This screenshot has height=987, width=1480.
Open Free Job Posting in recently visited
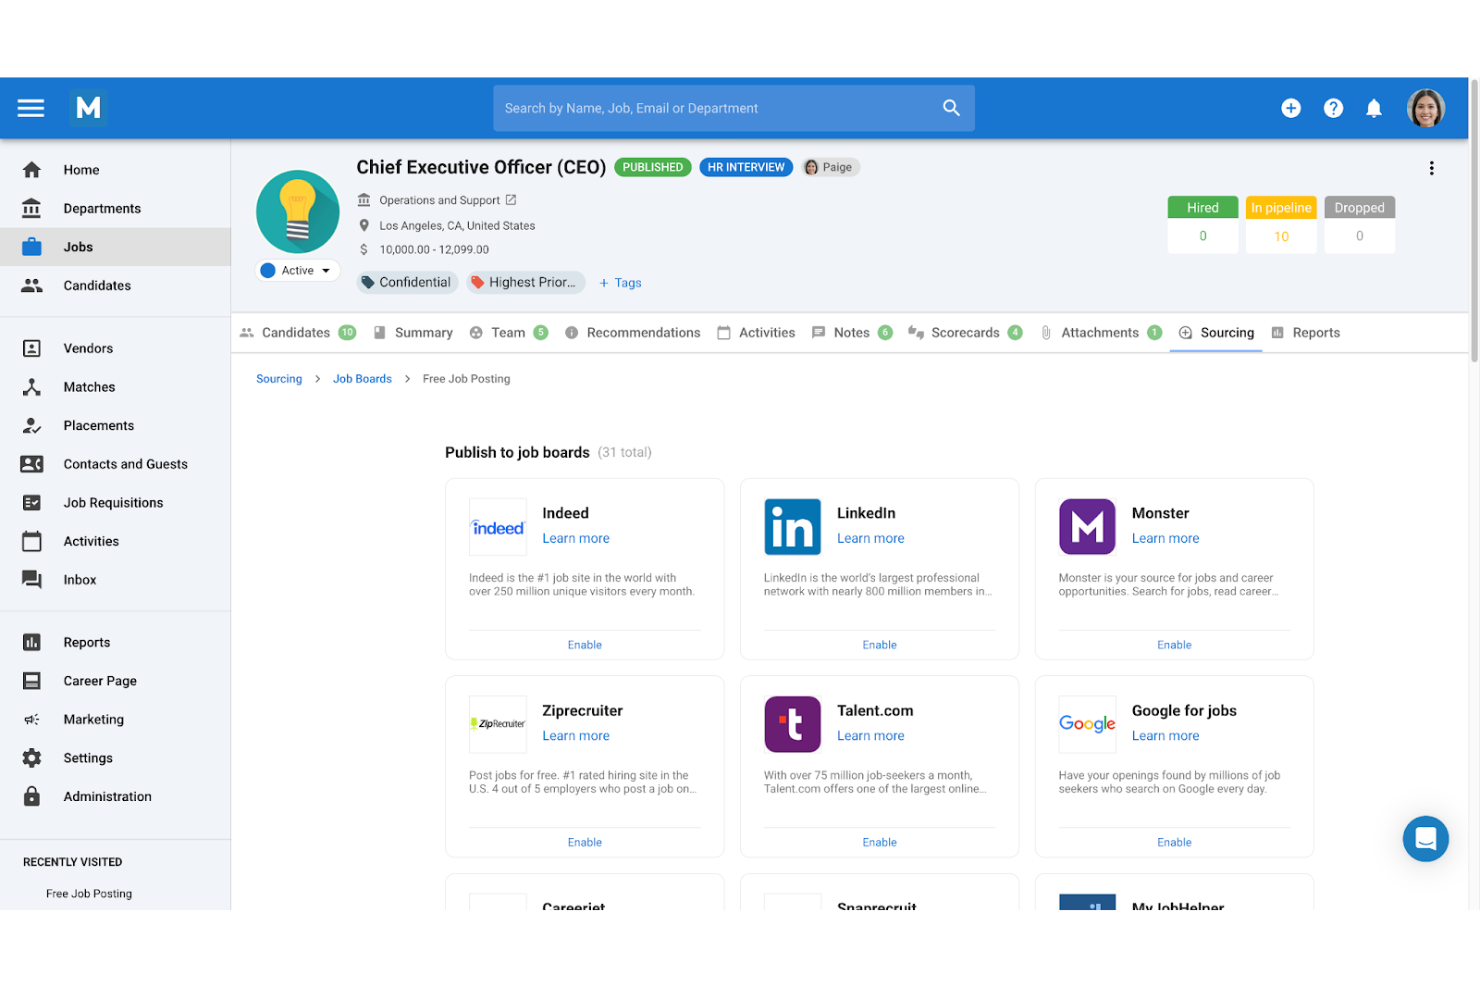89,894
